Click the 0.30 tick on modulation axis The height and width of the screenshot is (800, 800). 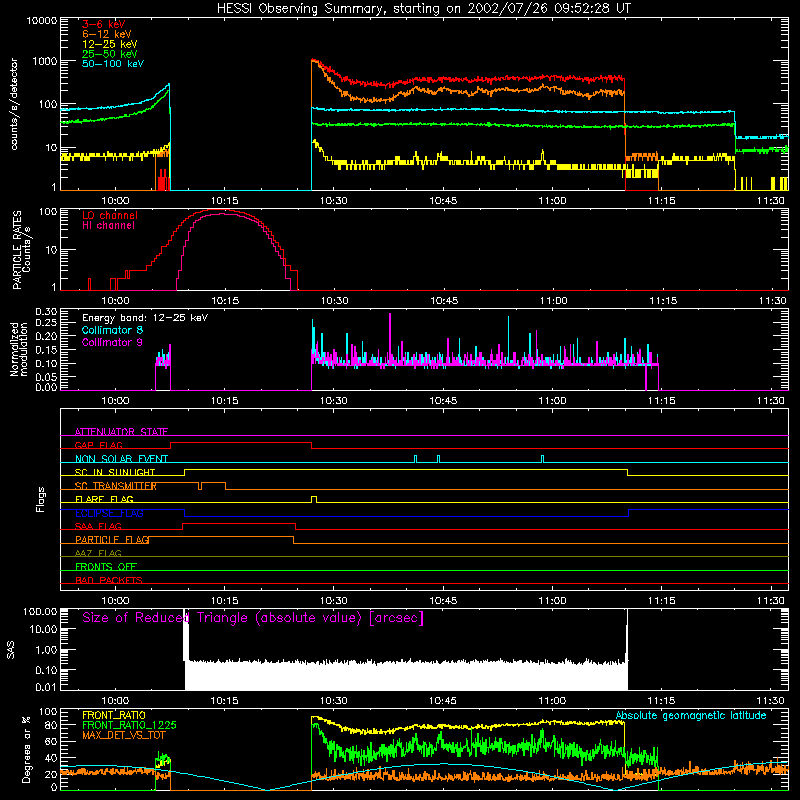46,312
